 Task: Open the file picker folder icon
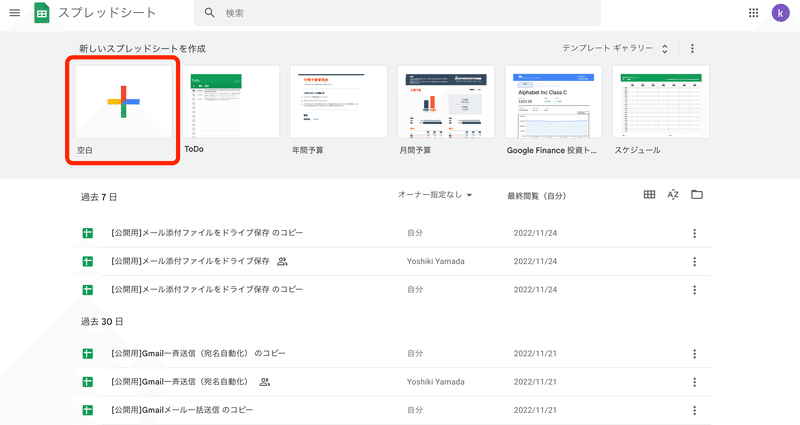696,194
